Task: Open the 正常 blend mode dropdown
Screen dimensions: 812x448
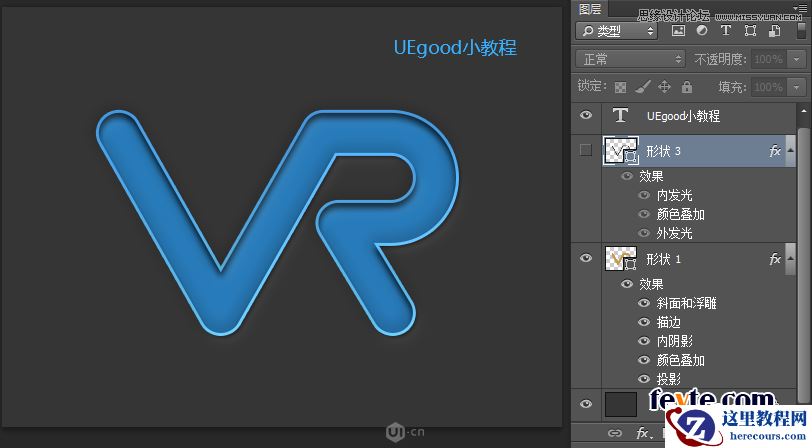Action: (630, 59)
